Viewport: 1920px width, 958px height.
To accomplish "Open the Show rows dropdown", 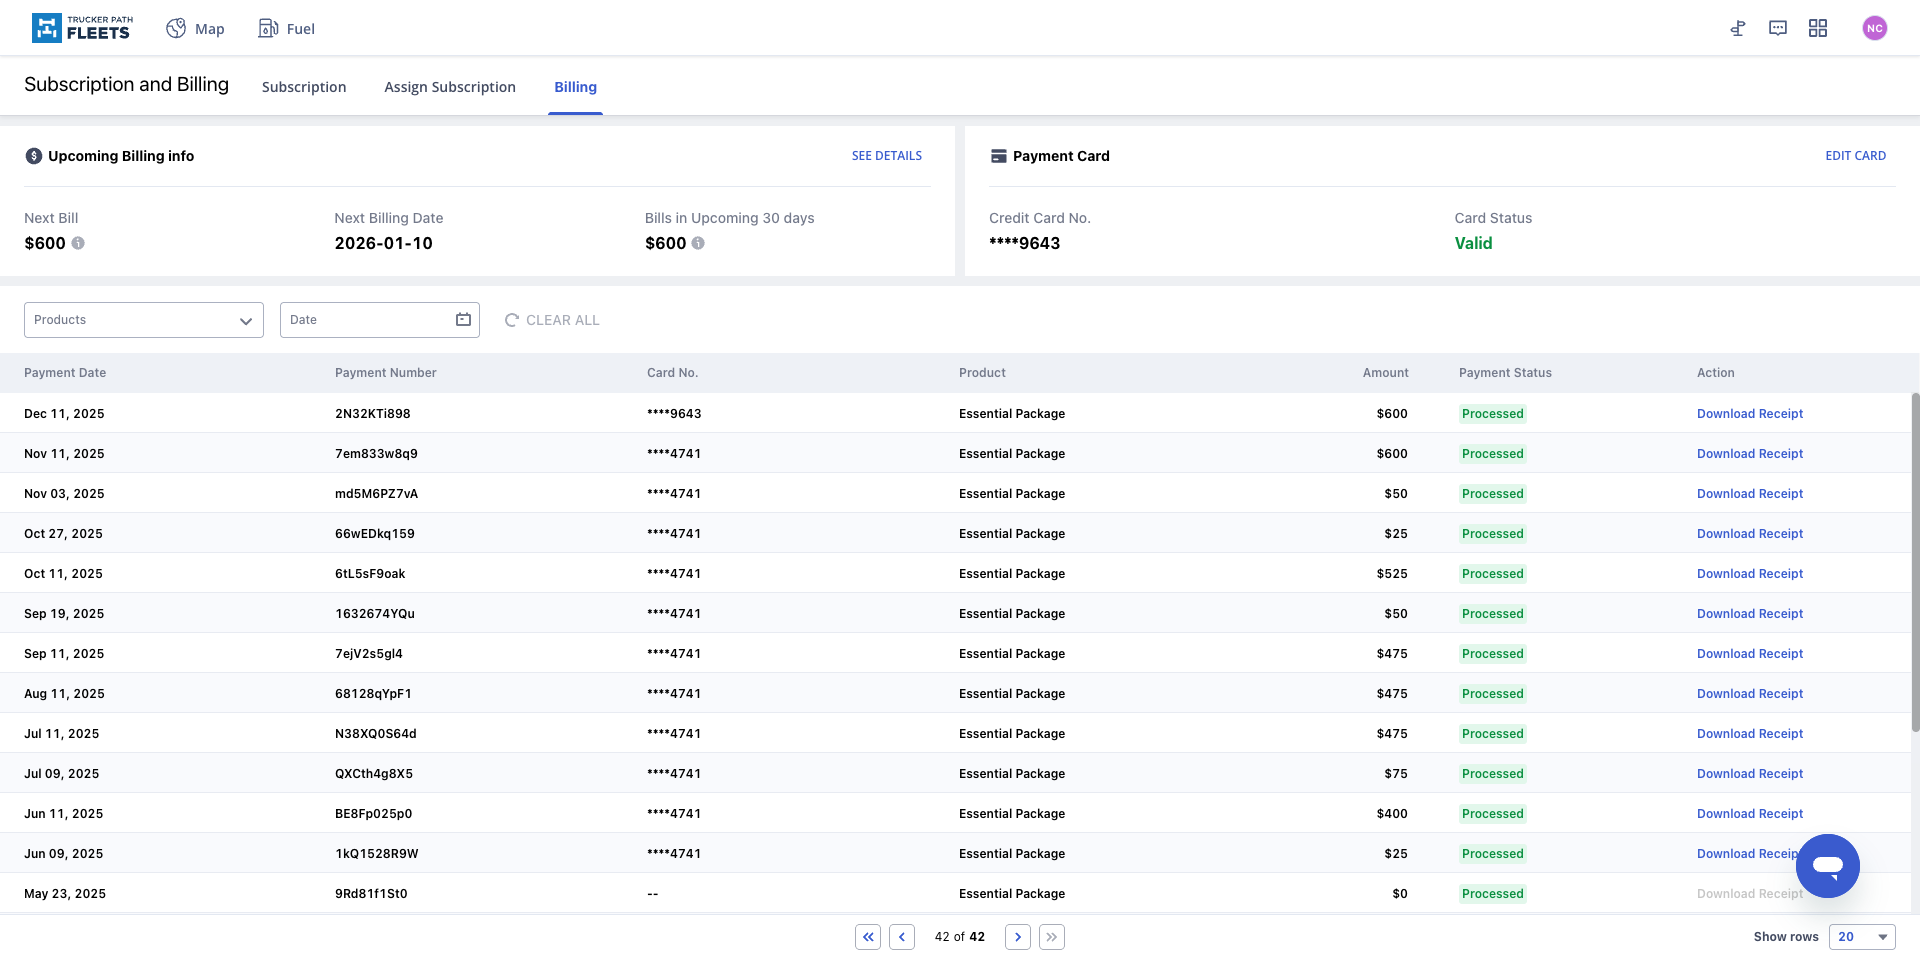I will coord(1862,937).
